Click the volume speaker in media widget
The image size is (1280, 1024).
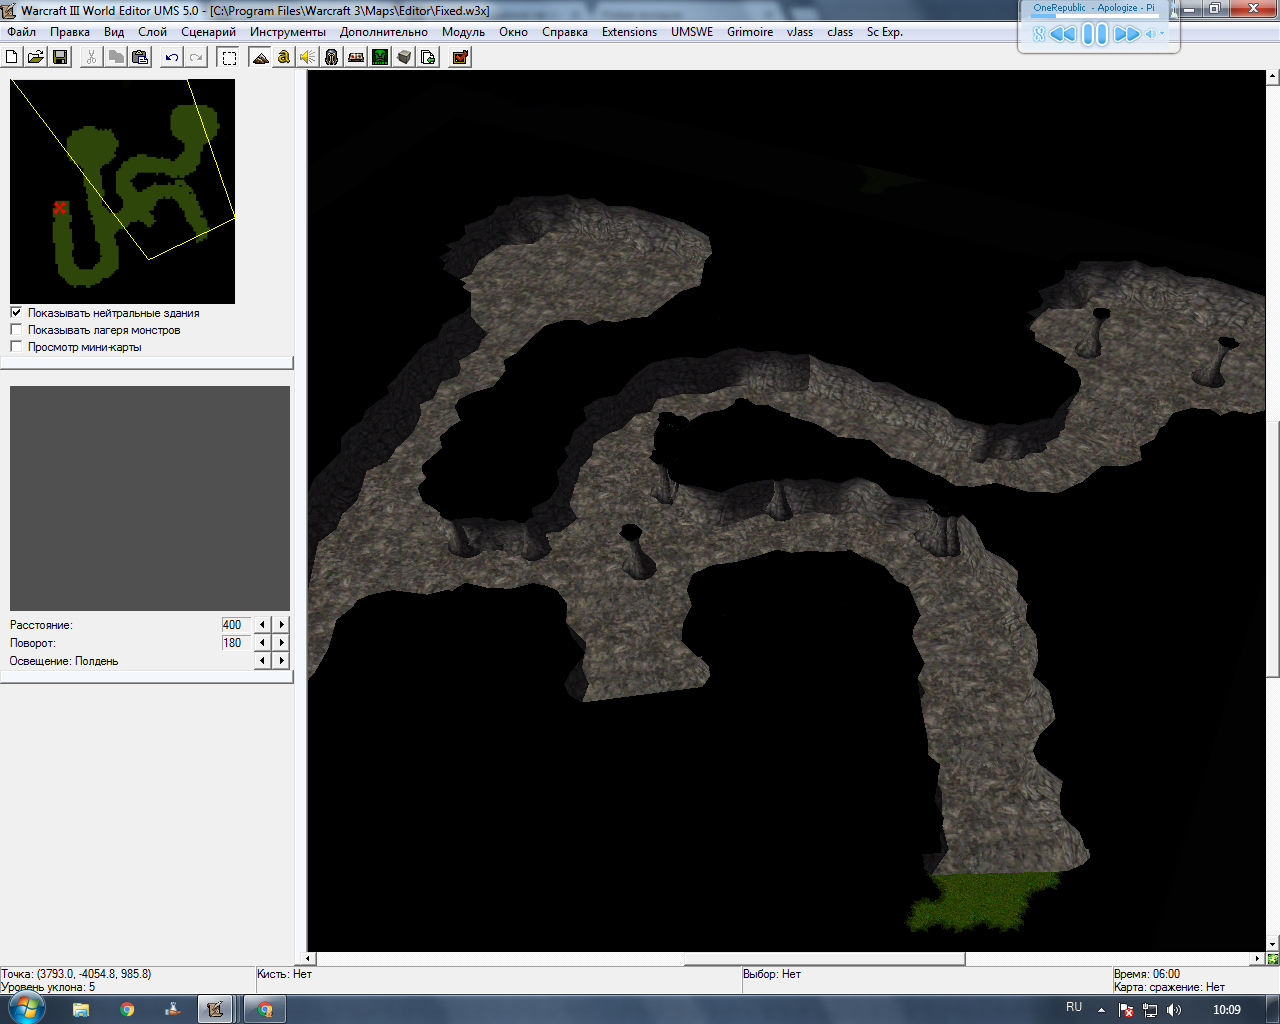coord(1150,34)
